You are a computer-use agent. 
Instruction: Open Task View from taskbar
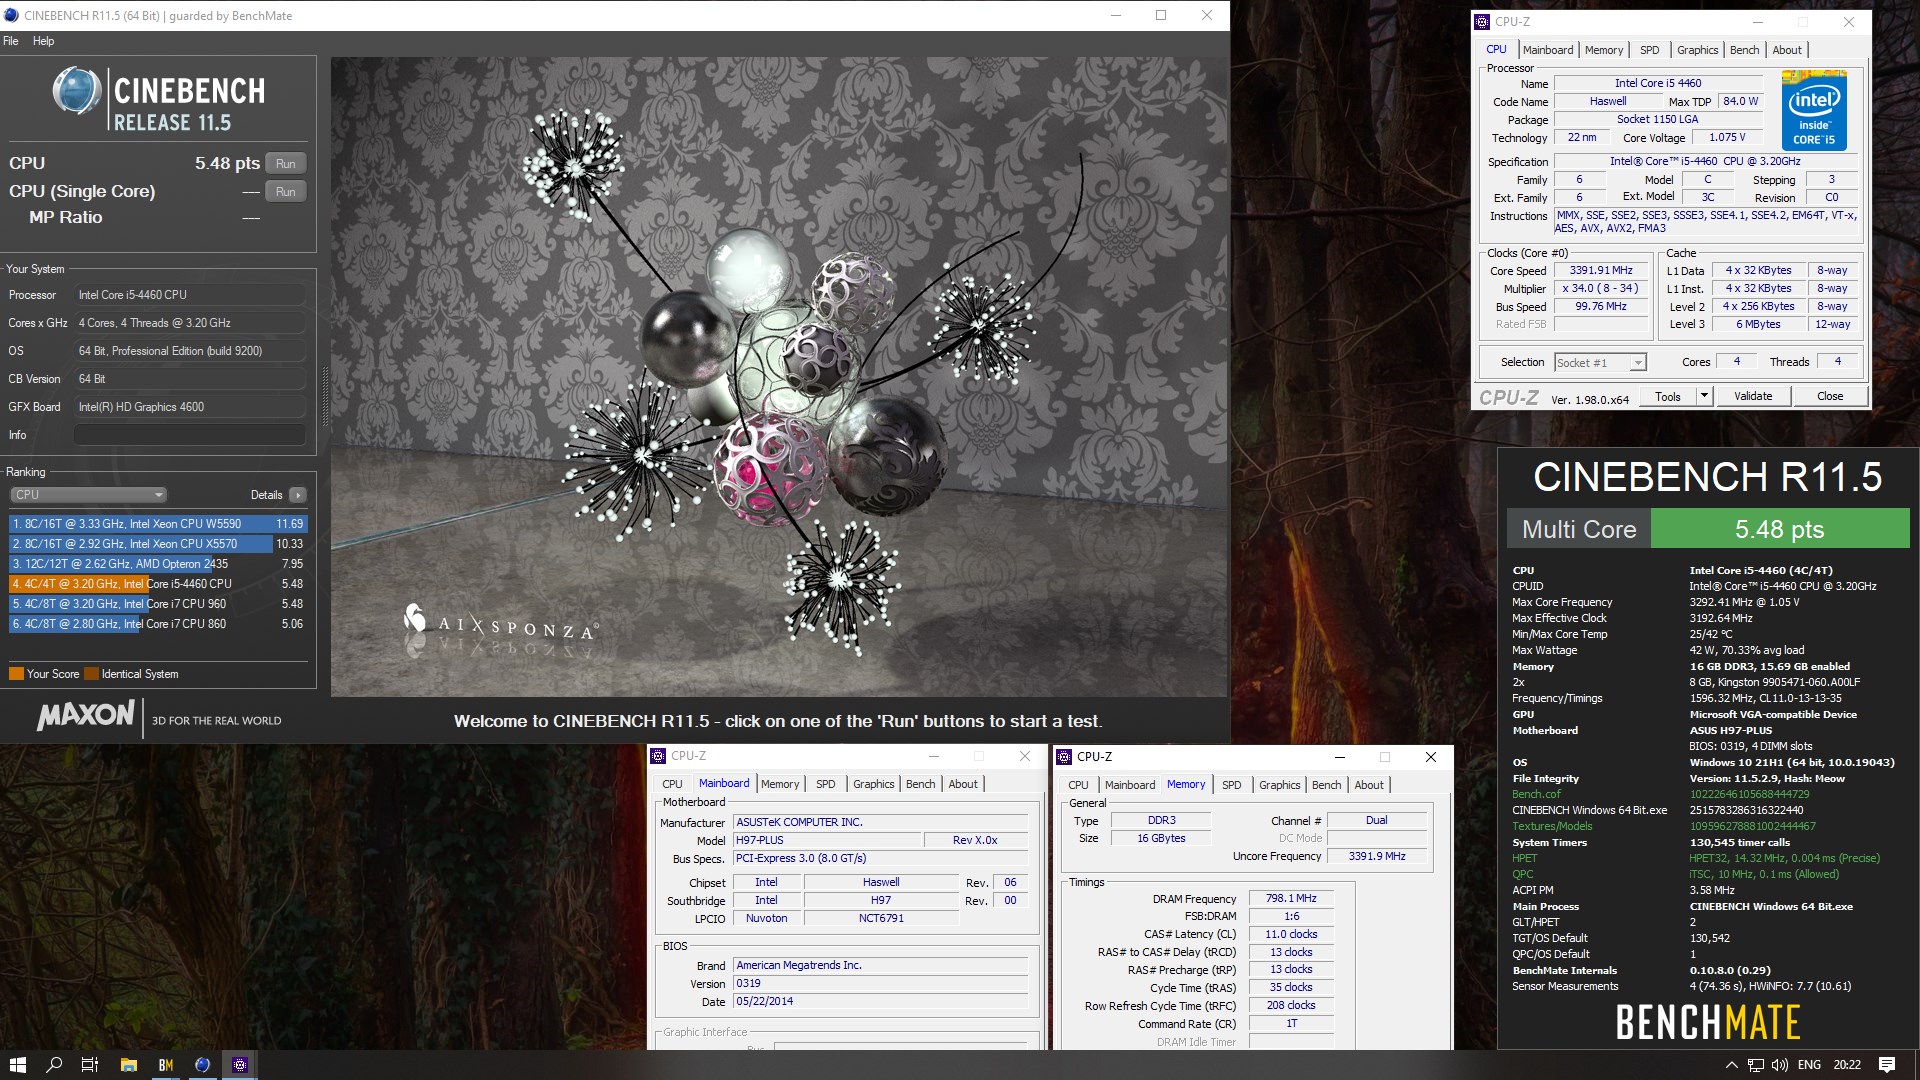[x=90, y=1065]
